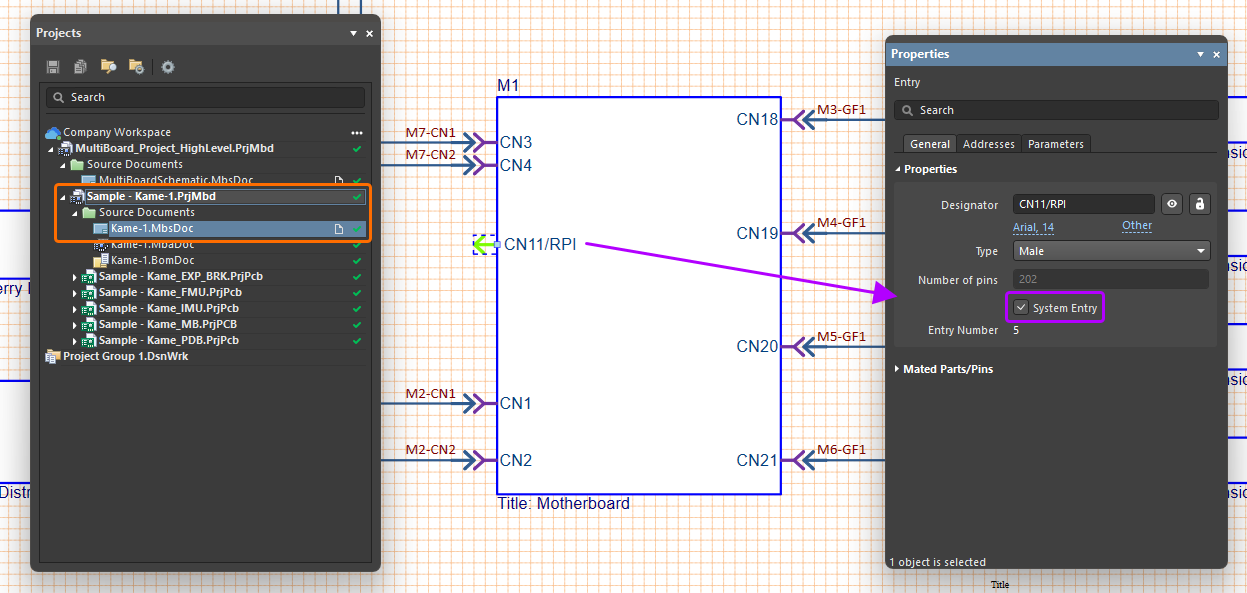
Task: Click the CN18 connector entry symbol
Action: (793, 120)
